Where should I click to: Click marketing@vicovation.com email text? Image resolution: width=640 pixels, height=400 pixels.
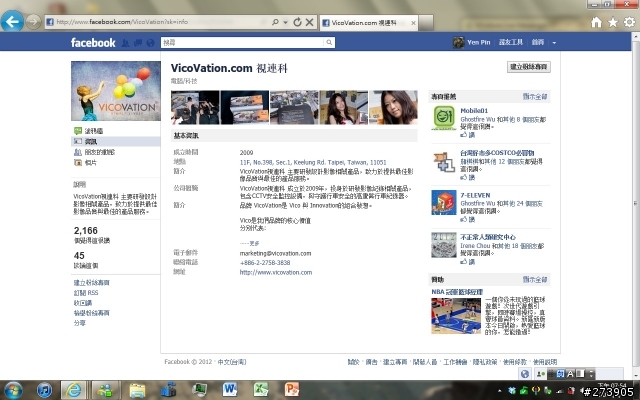pos(275,253)
